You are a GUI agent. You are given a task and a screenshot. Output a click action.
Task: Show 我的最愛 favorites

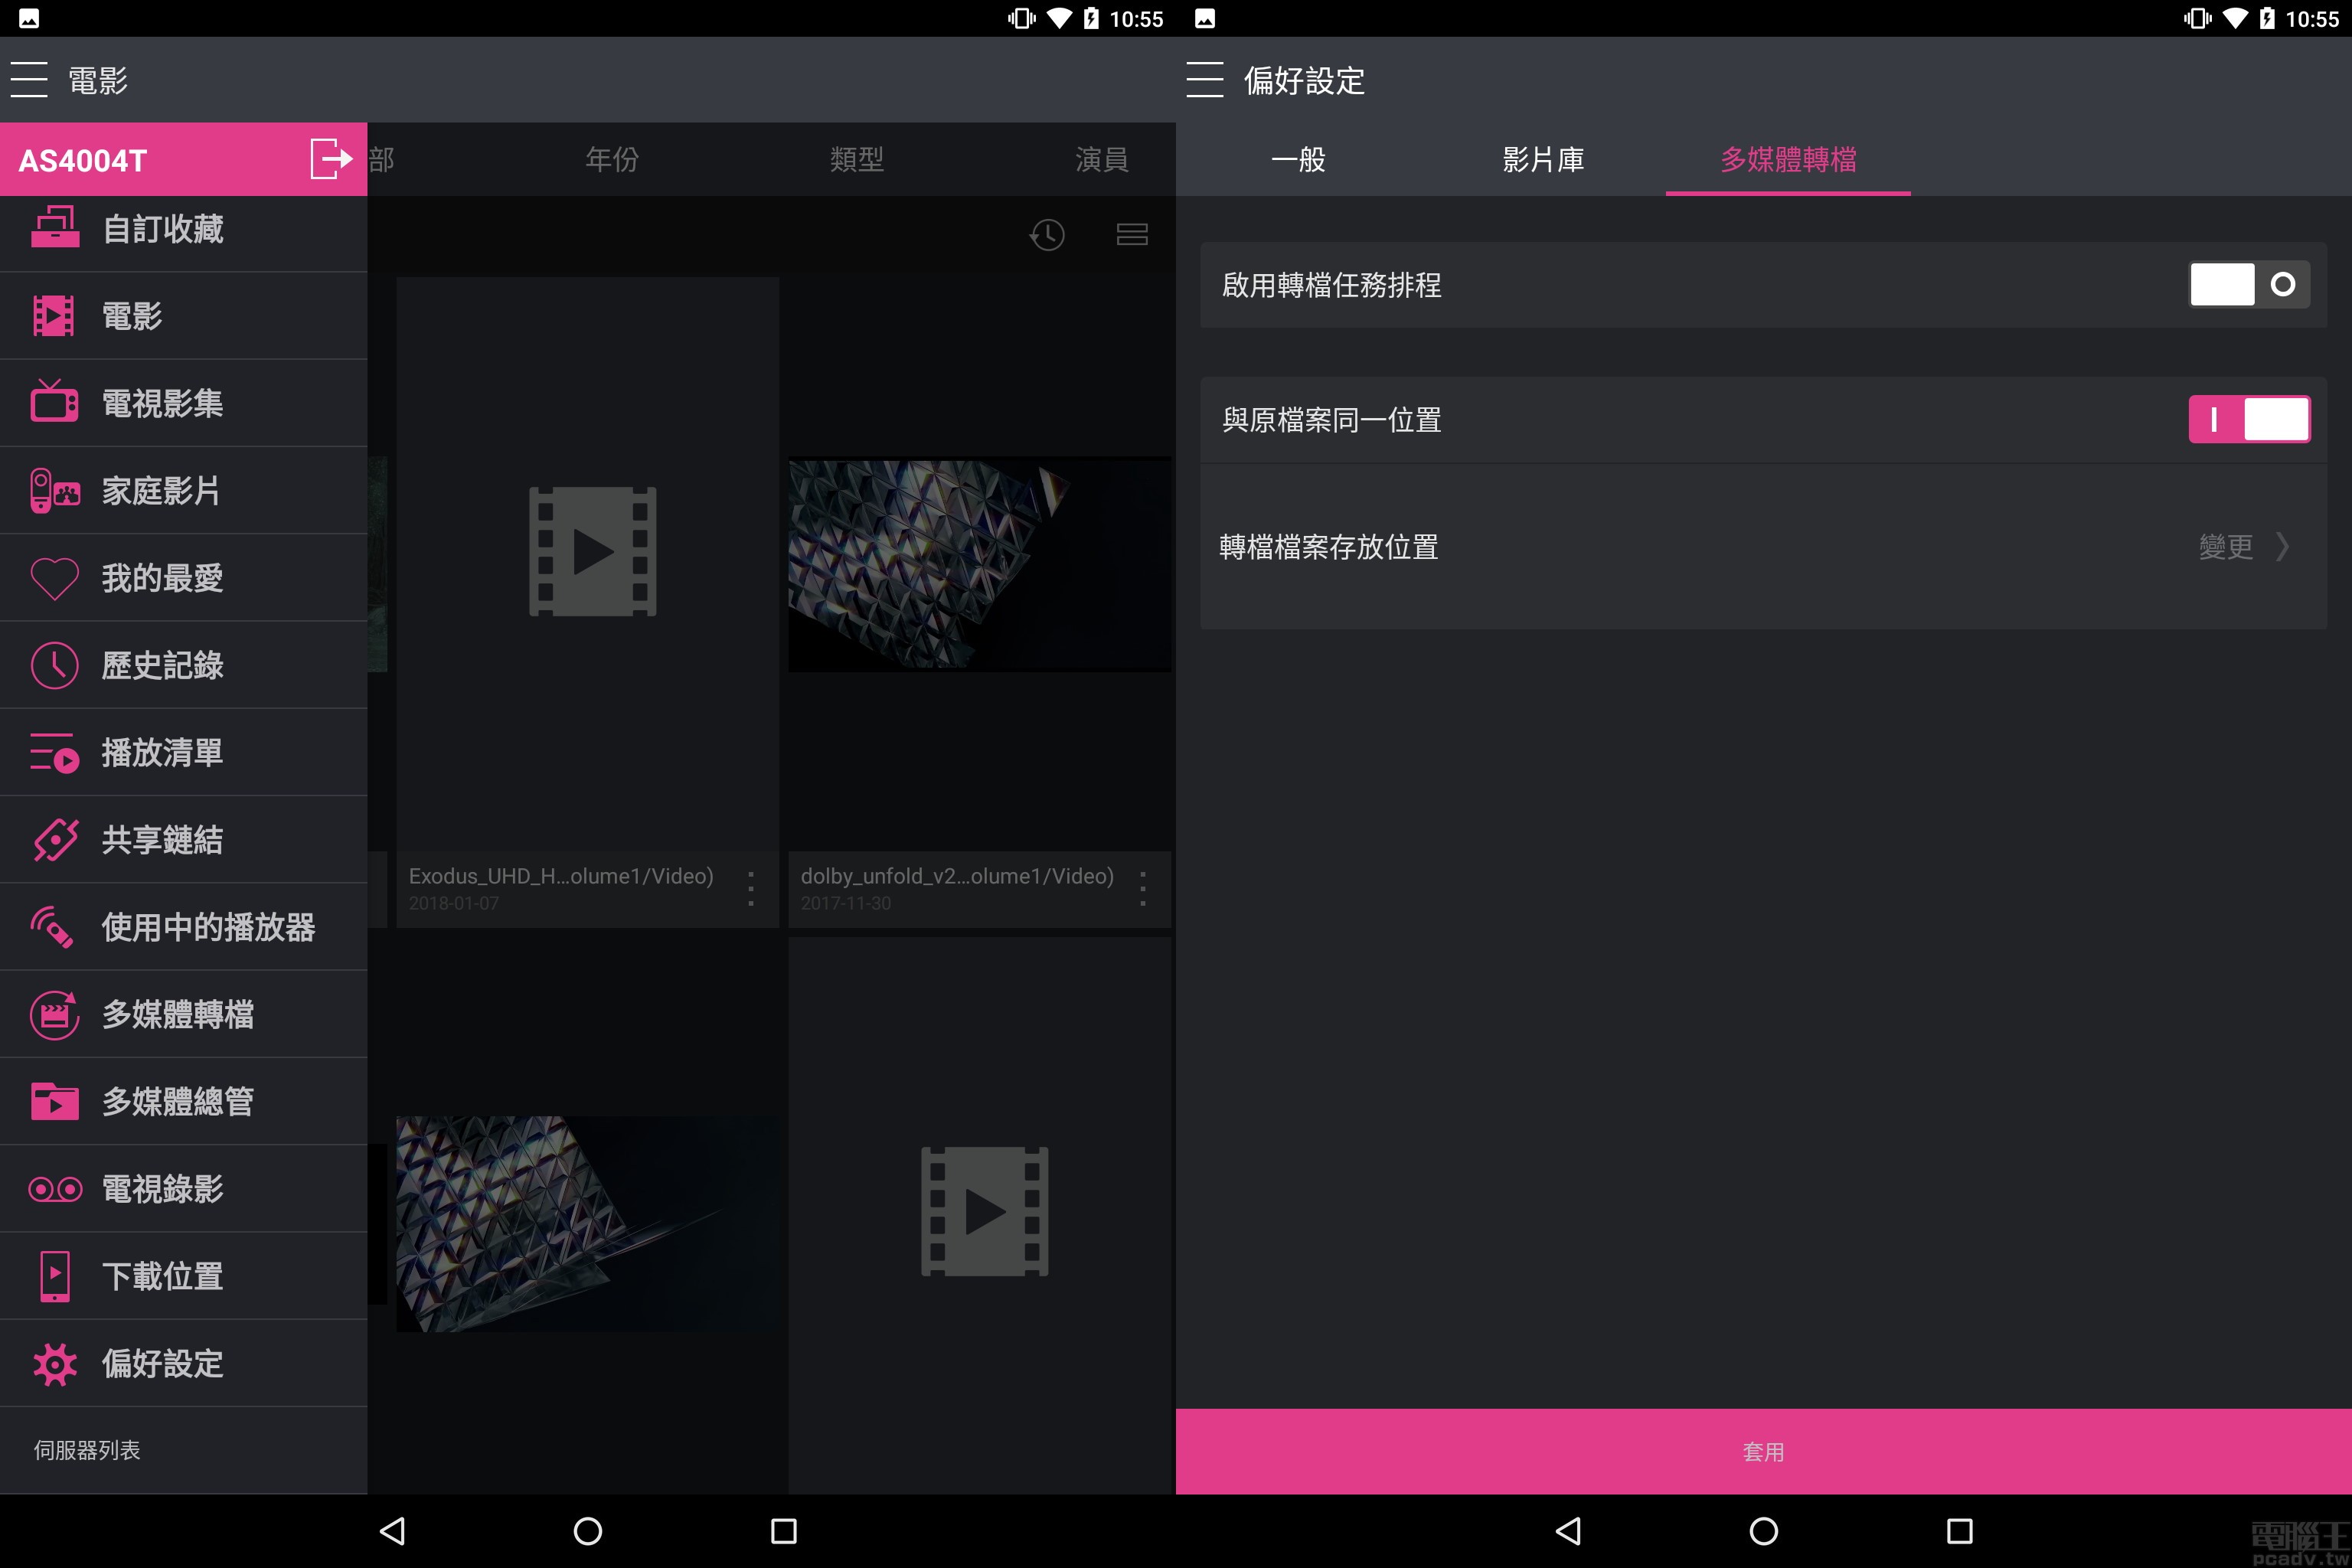click(162, 577)
